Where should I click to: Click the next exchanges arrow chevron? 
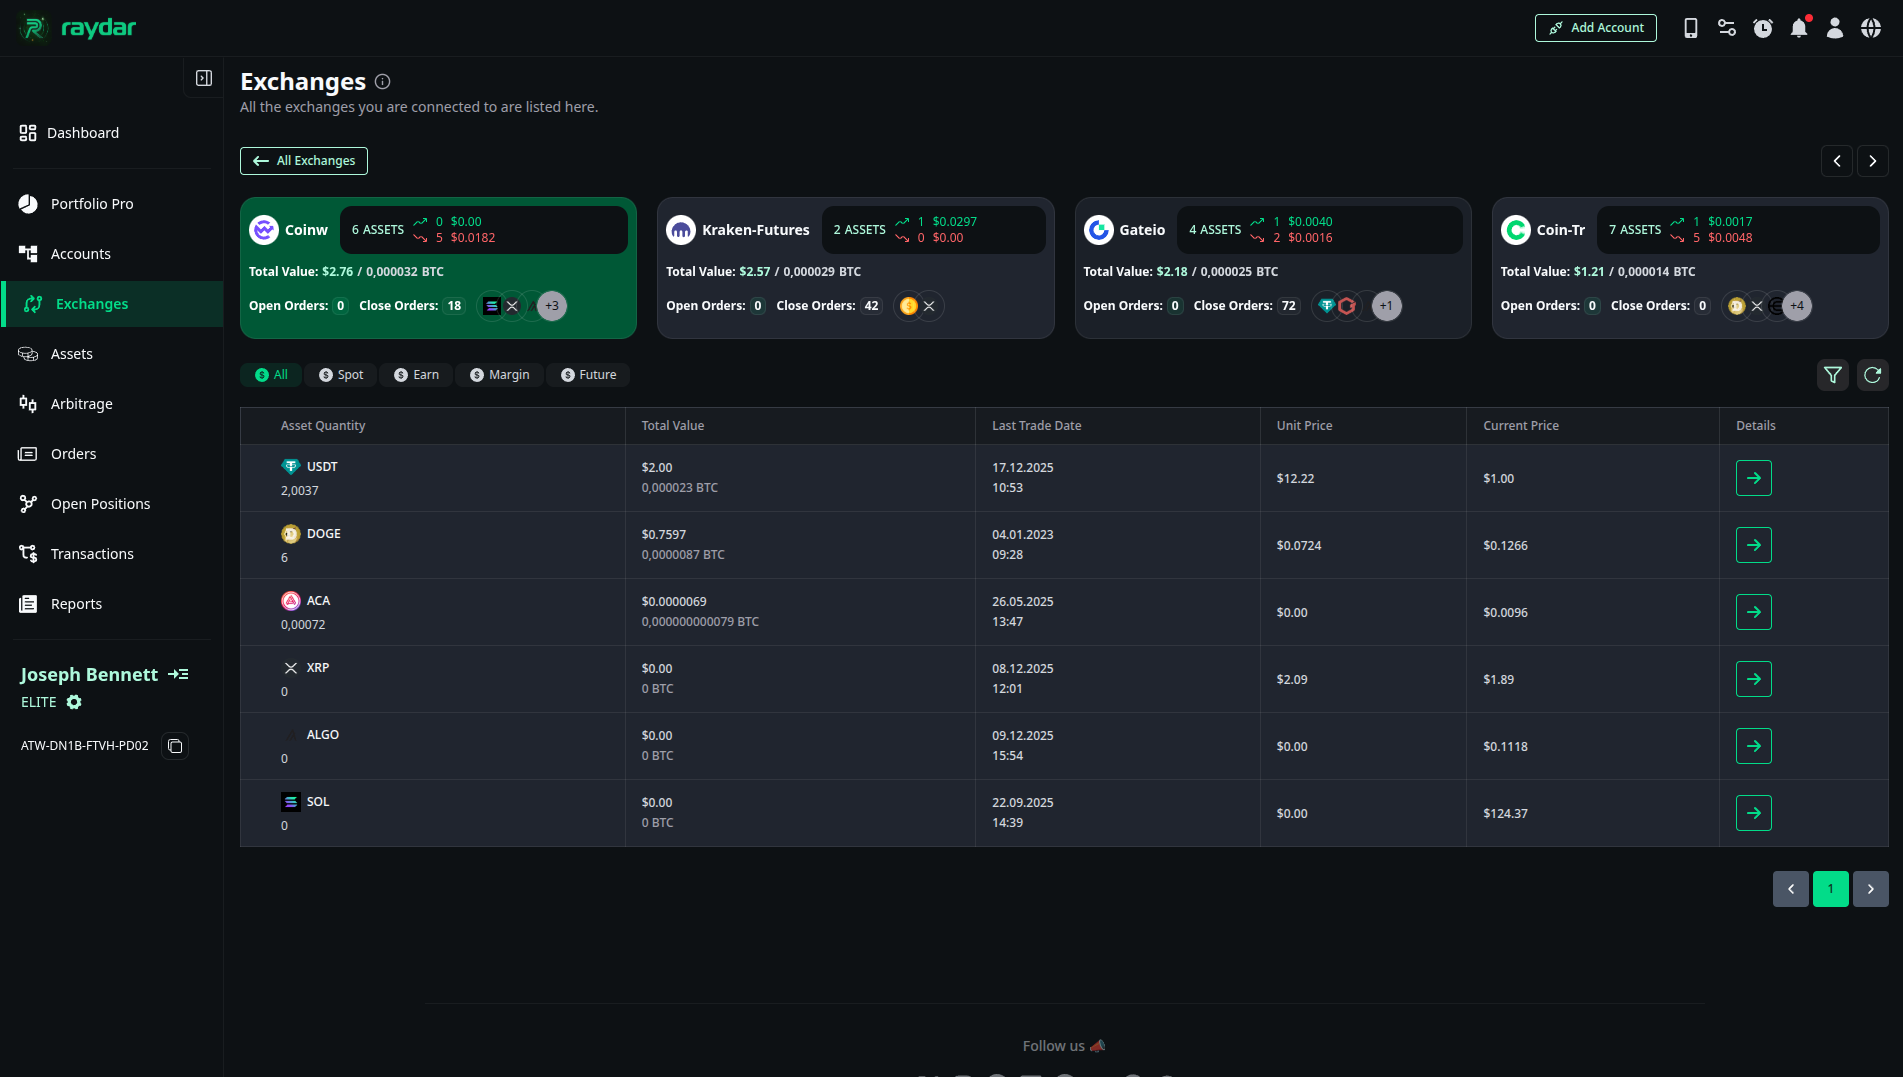point(1872,160)
